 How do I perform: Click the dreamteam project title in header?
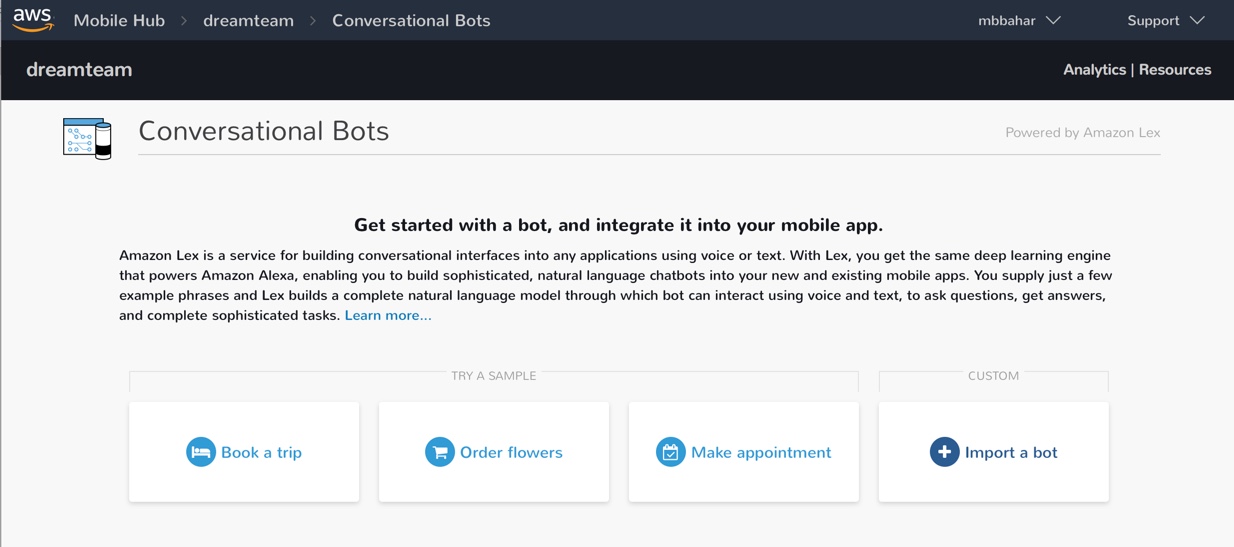(x=79, y=70)
